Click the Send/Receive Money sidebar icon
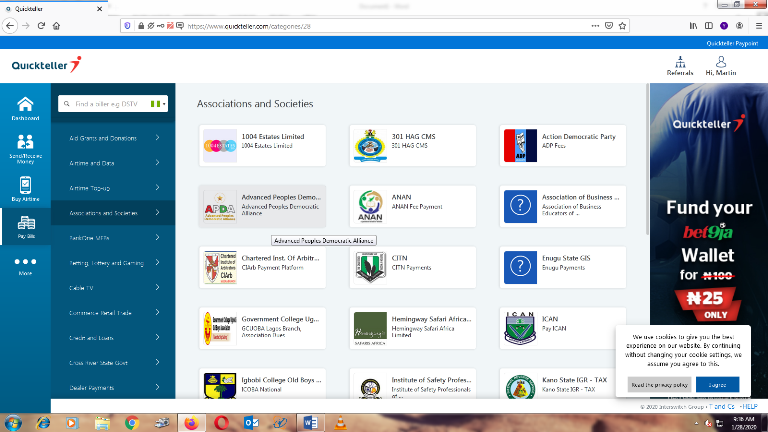 tap(25, 146)
